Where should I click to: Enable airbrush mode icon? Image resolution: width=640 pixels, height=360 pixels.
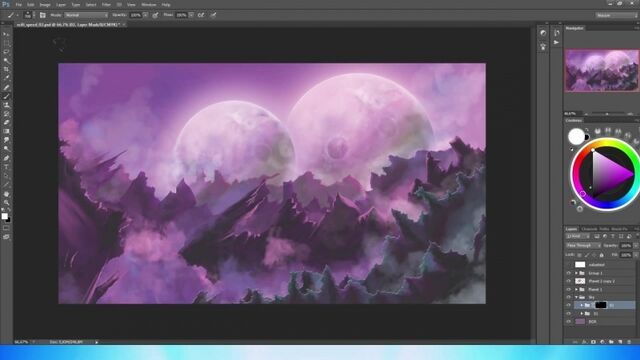click(x=201, y=15)
